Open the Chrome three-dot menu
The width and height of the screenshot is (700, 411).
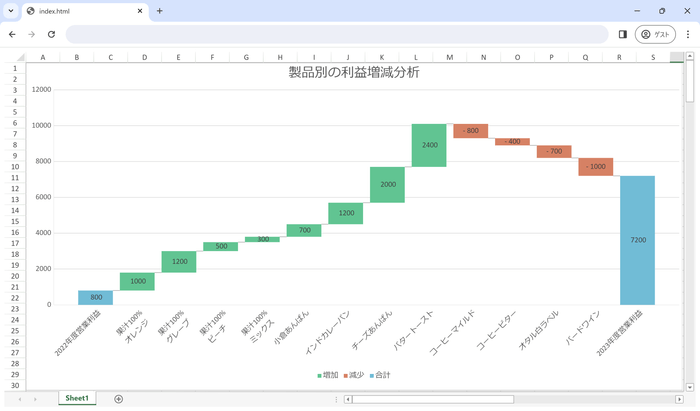point(687,34)
